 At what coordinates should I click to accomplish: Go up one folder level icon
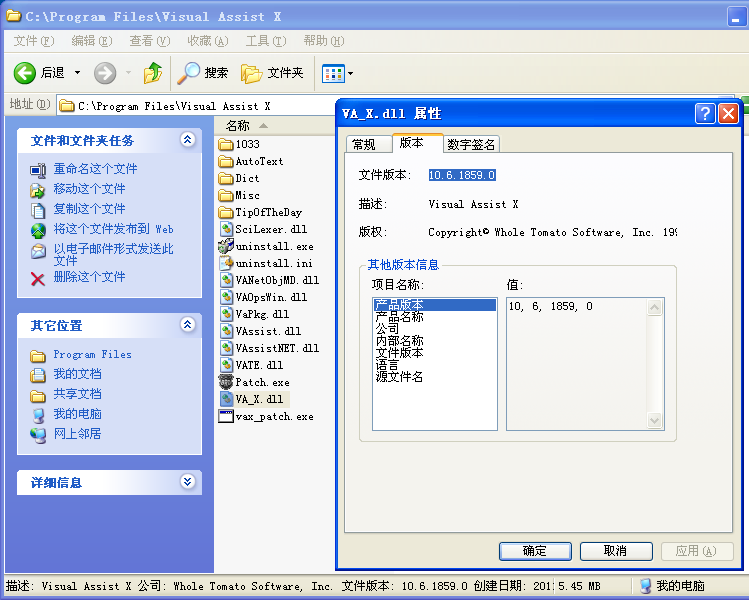153,73
